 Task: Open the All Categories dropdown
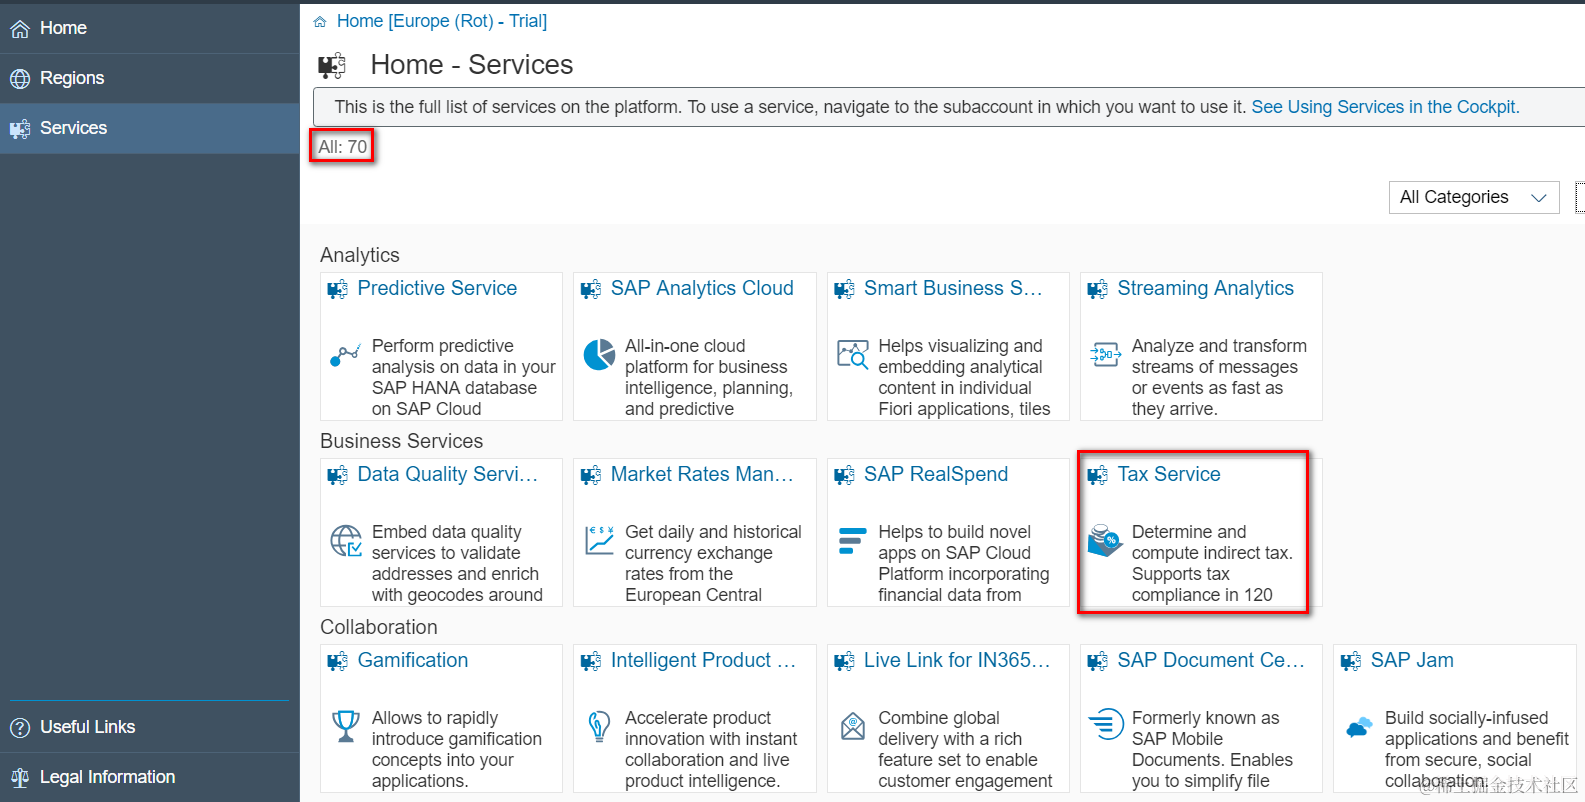click(x=1474, y=198)
